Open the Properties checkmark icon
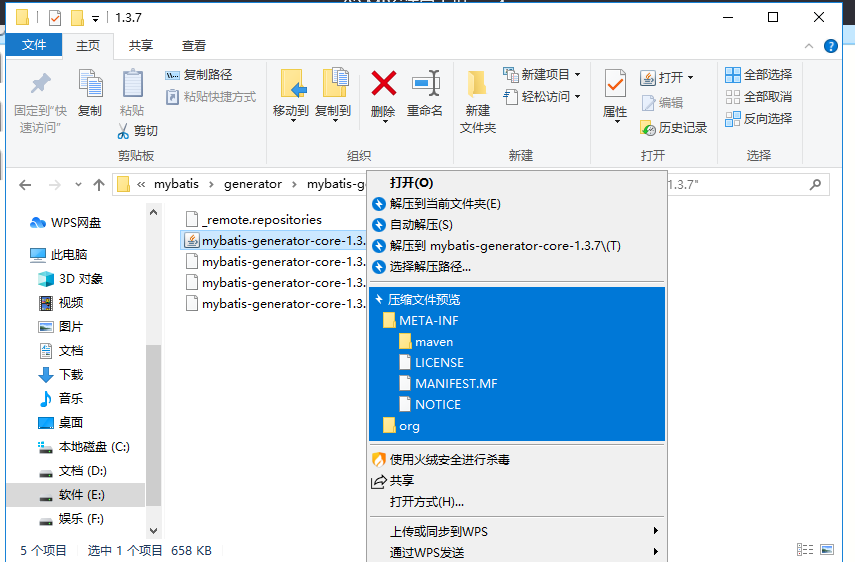 click(615, 85)
